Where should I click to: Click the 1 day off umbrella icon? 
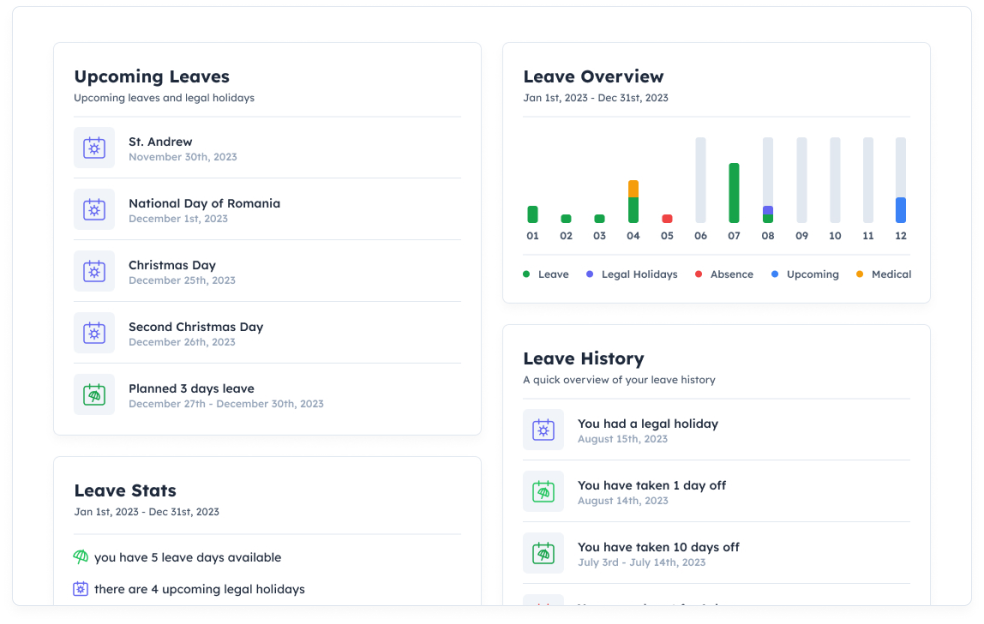tap(543, 492)
